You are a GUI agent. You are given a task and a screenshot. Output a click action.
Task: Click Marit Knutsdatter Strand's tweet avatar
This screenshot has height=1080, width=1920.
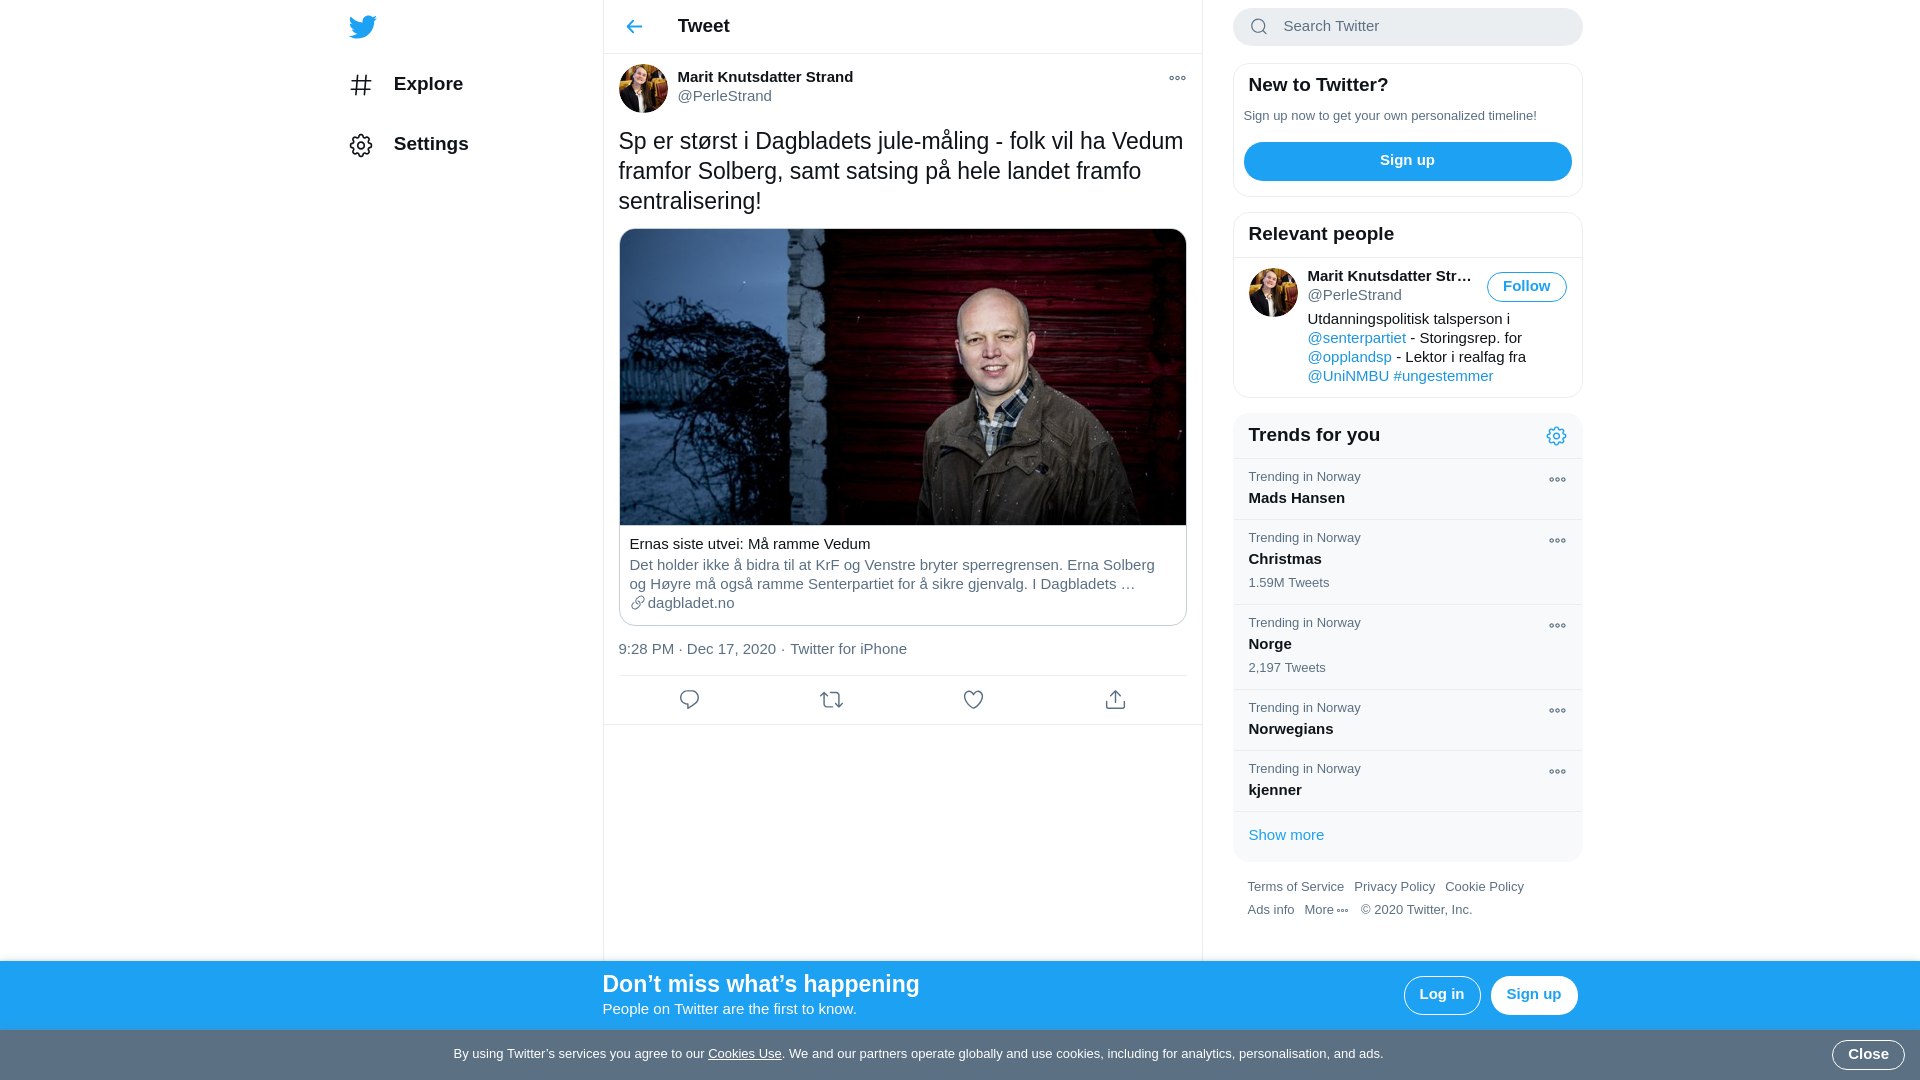tap(643, 88)
